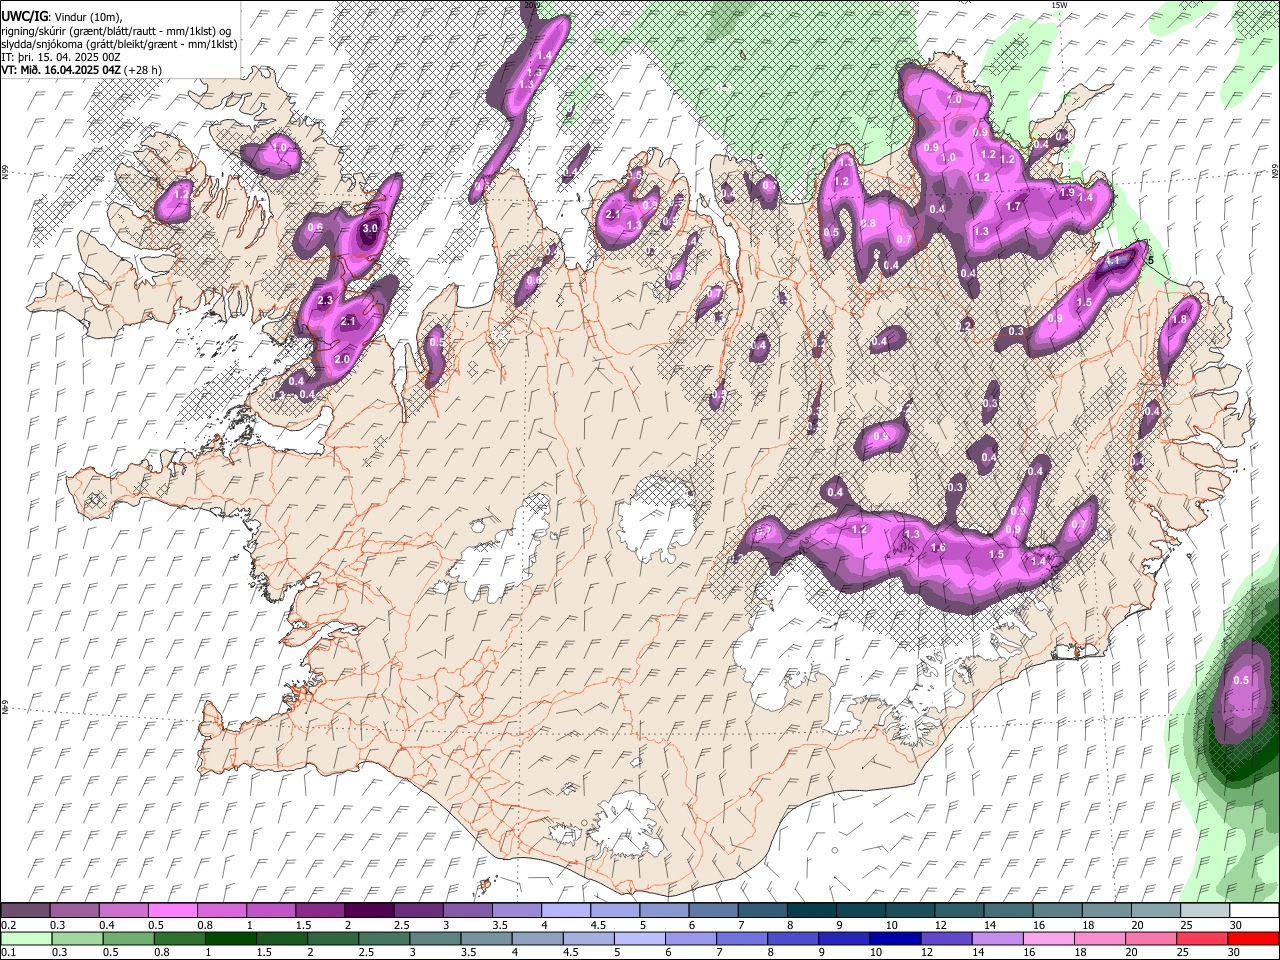Select the 5 light blue swatch in the lower legend
1280x960 pixels.
click(641, 938)
